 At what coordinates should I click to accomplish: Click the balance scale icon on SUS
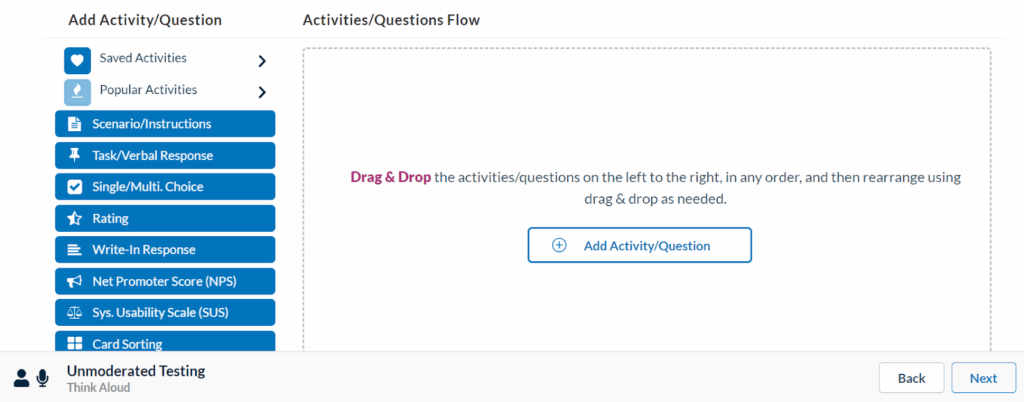(x=74, y=312)
